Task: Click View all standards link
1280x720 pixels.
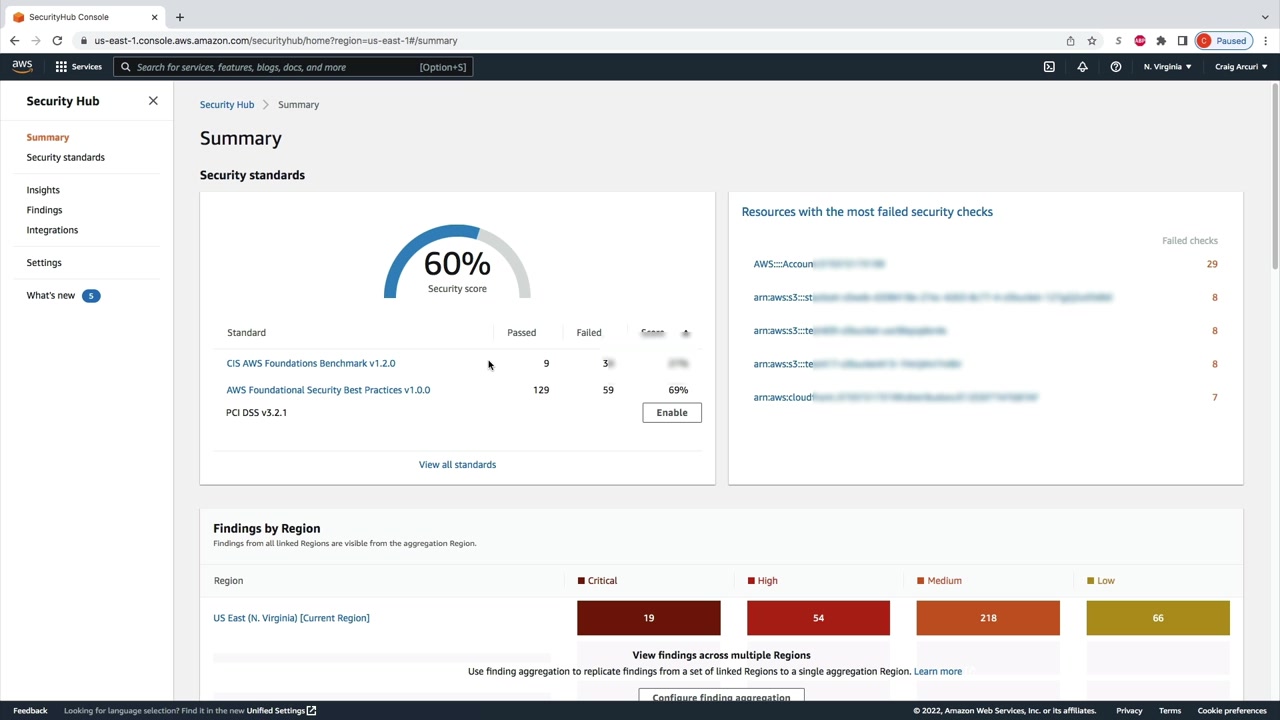Action: (x=457, y=465)
